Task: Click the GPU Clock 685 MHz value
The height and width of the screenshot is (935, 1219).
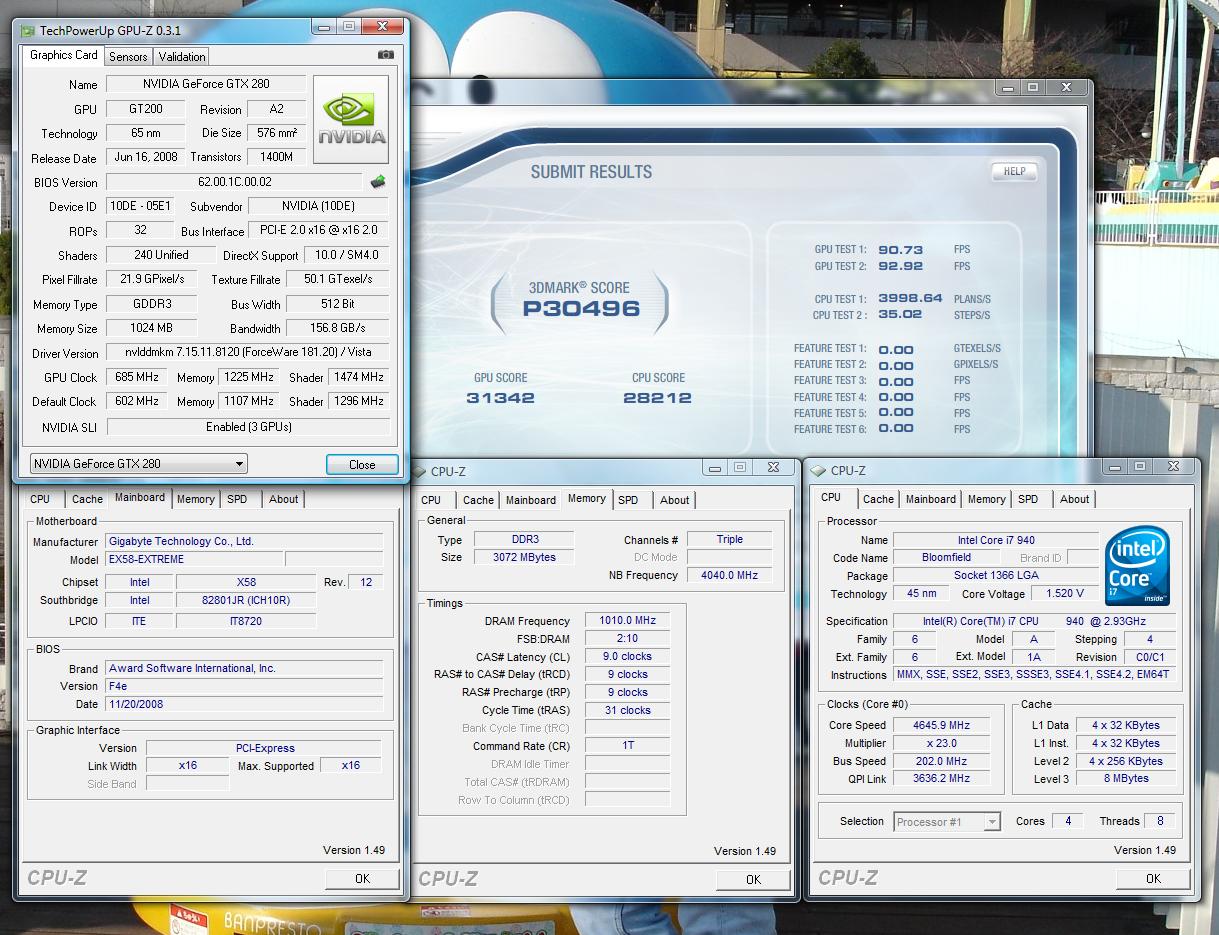Action: pos(138,378)
